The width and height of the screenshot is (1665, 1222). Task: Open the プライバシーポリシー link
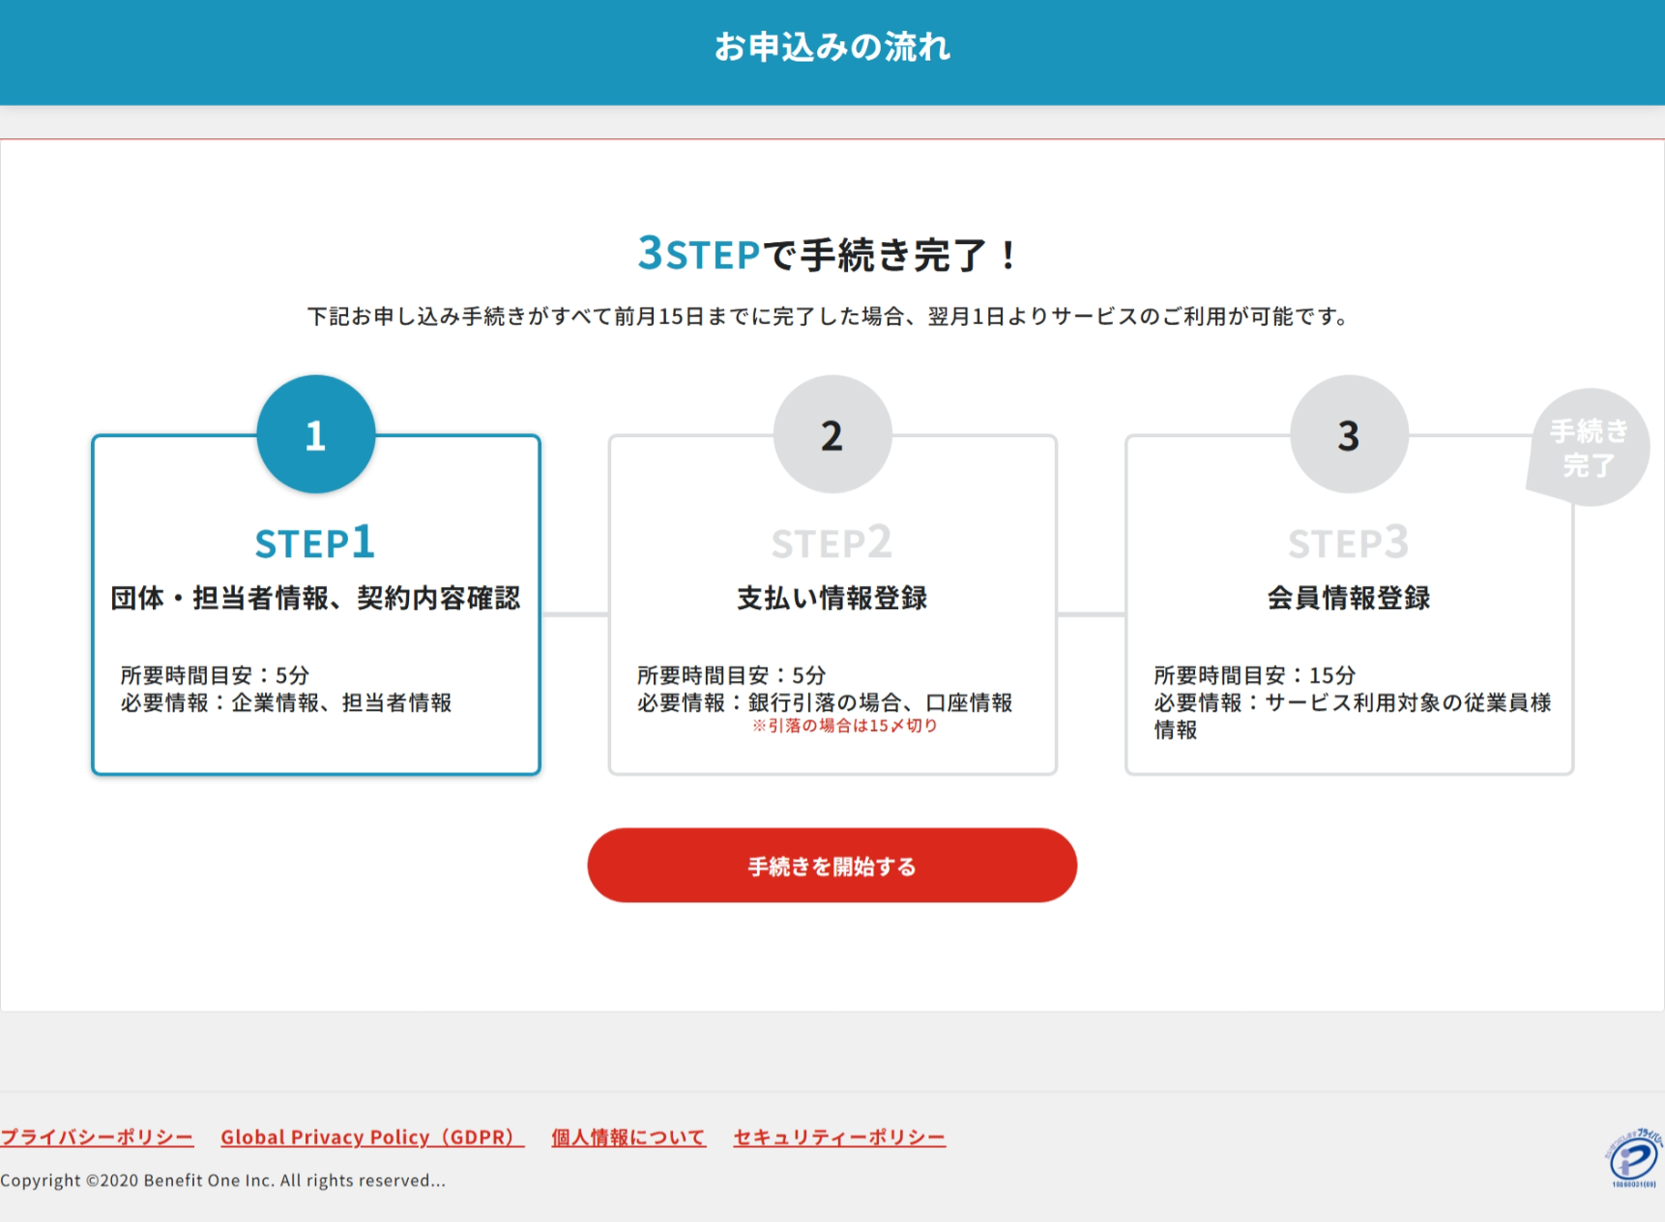[x=97, y=1137]
